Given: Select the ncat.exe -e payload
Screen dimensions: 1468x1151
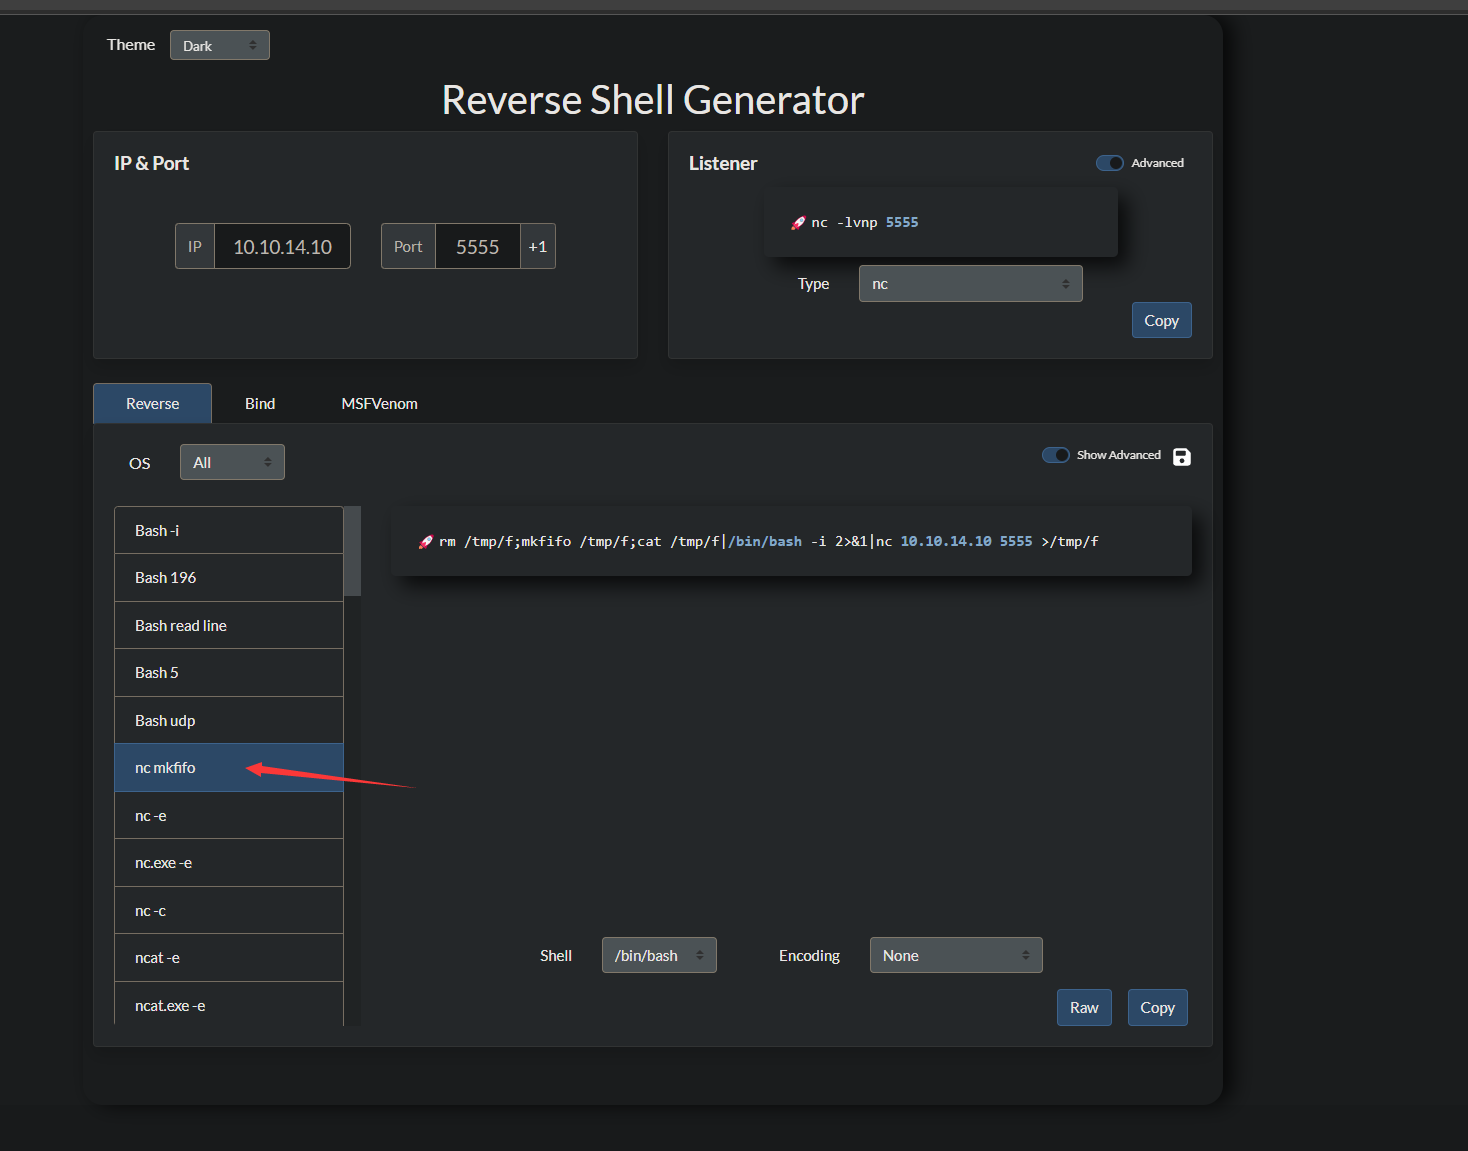Looking at the screenshot, I should click(x=229, y=1004).
